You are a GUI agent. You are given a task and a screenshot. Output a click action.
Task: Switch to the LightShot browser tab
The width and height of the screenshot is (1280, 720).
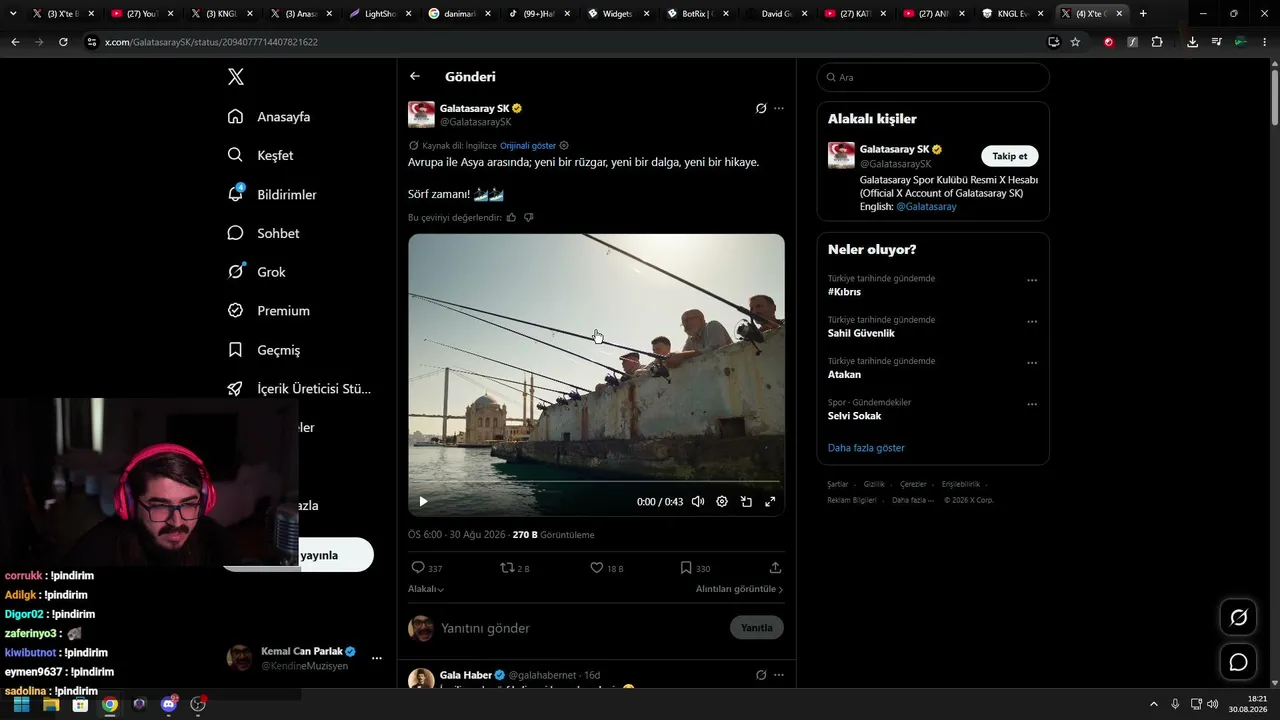[381, 14]
